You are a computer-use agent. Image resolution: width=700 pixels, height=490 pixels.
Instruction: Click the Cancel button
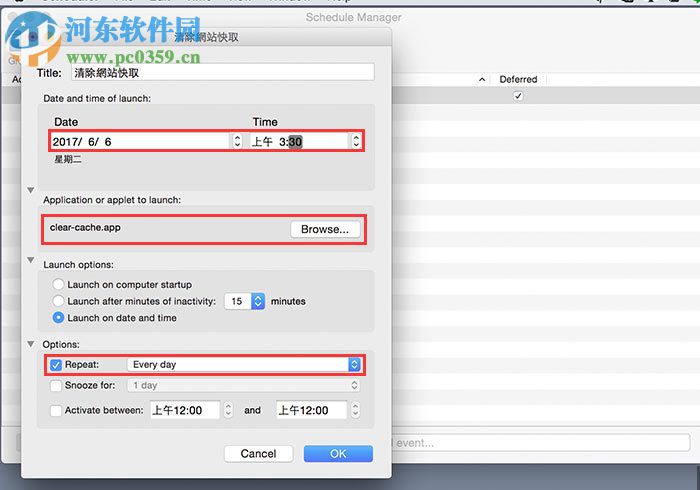(x=258, y=454)
